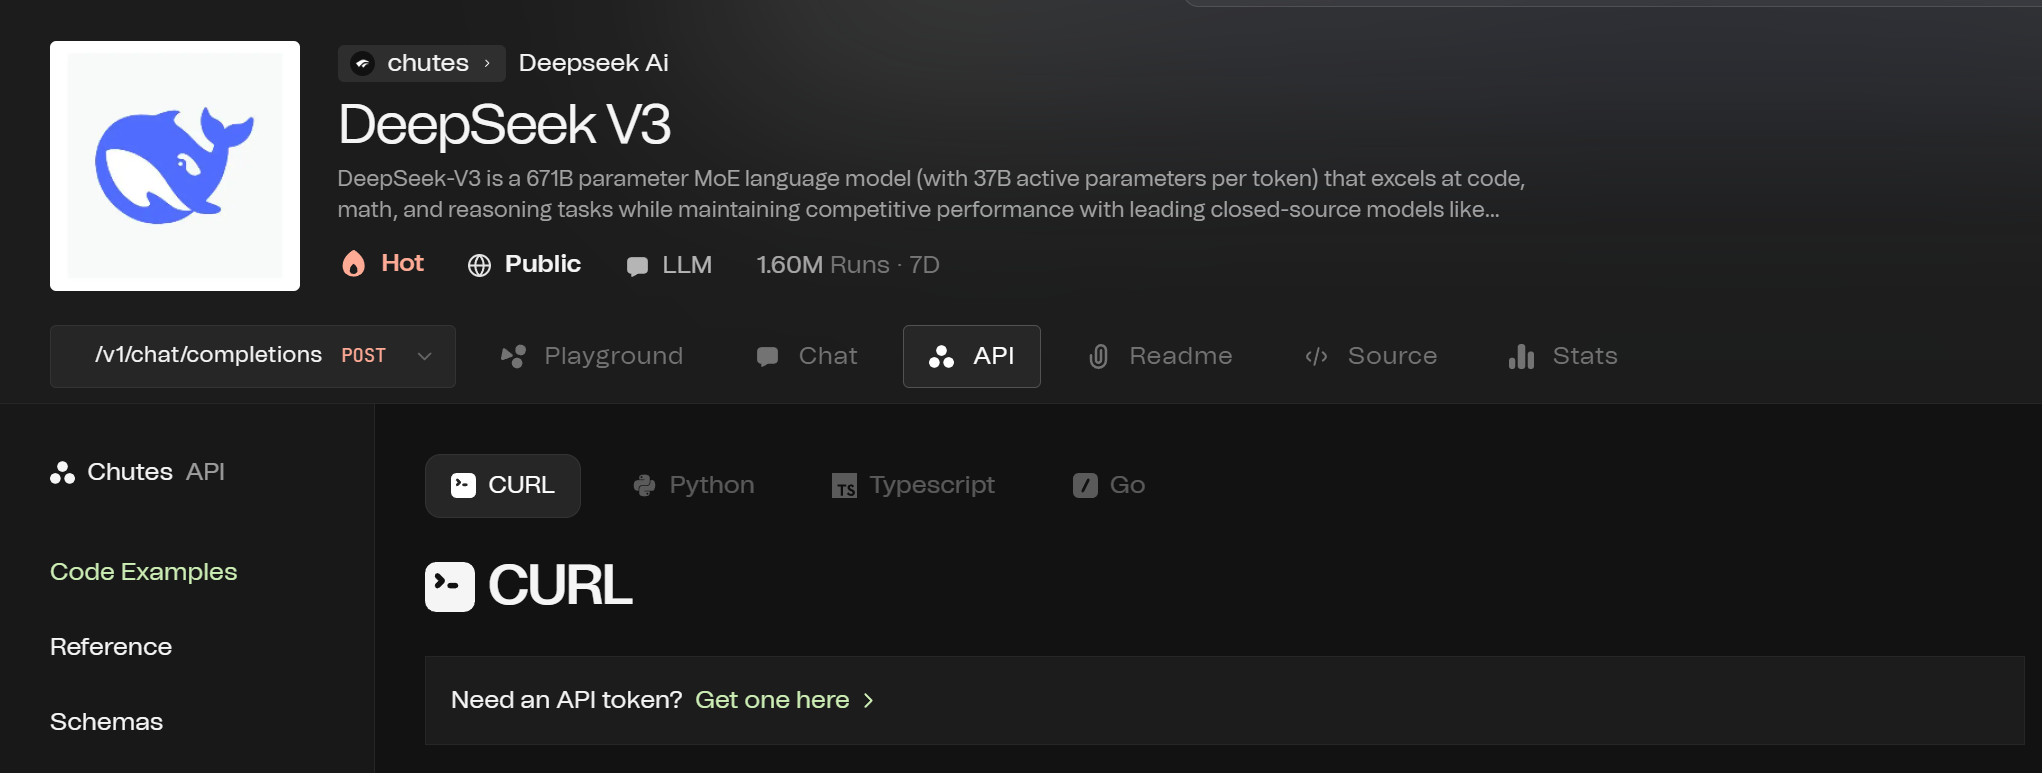Click the Hot flame icon
Image resolution: width=2042 pixels, height=773 pixels.
click(353, 263)
